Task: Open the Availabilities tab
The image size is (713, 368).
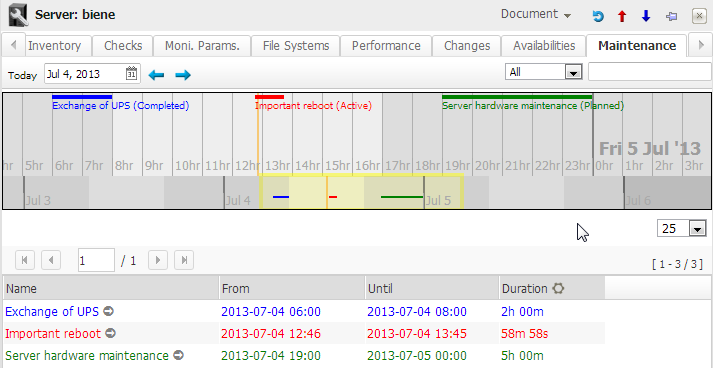Action: point(544,46)
